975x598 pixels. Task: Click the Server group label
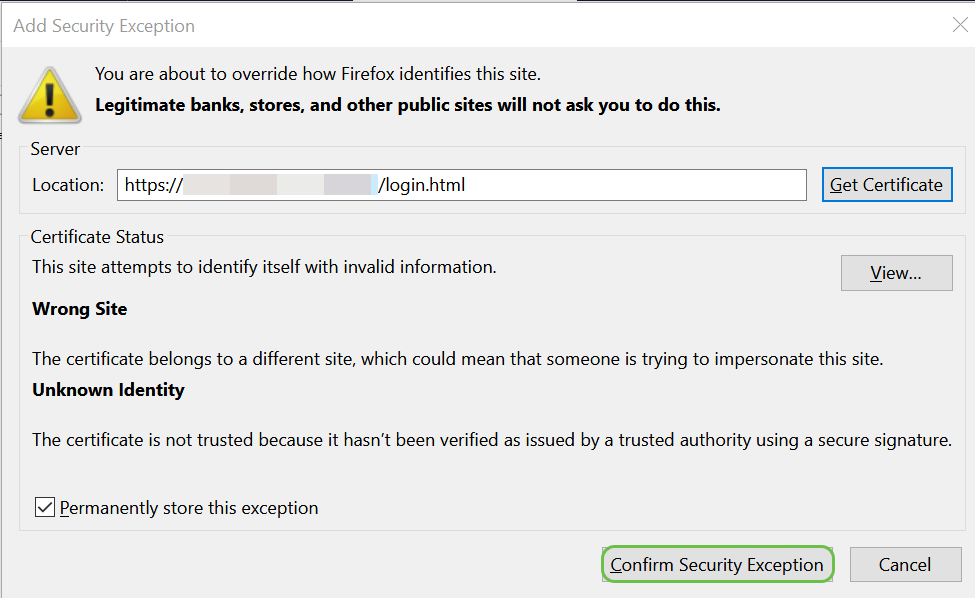pos(55,149)
